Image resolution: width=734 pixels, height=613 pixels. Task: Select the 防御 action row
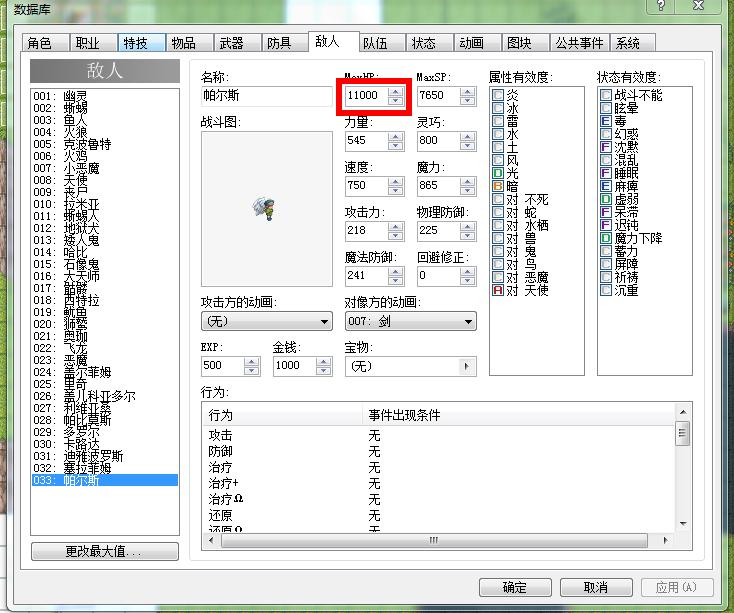tap(439, 451)
